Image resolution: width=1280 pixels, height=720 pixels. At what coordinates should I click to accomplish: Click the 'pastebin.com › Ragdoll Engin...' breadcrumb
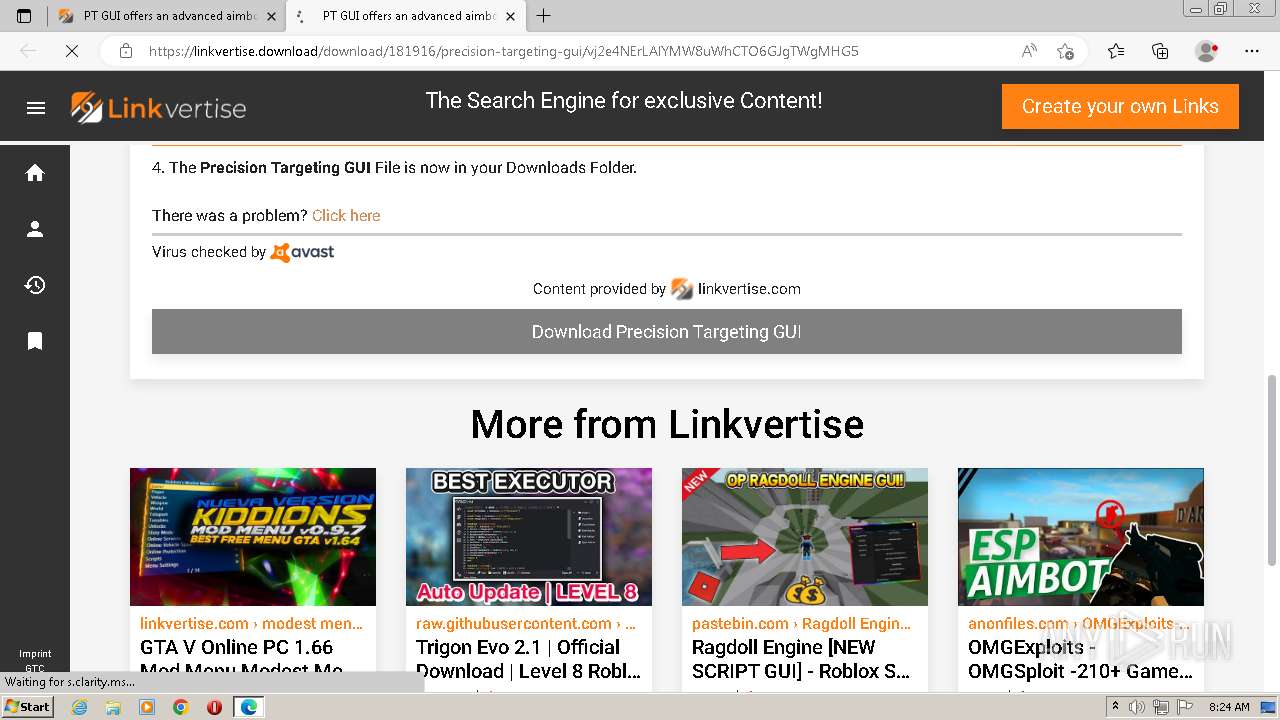point(802,623)
